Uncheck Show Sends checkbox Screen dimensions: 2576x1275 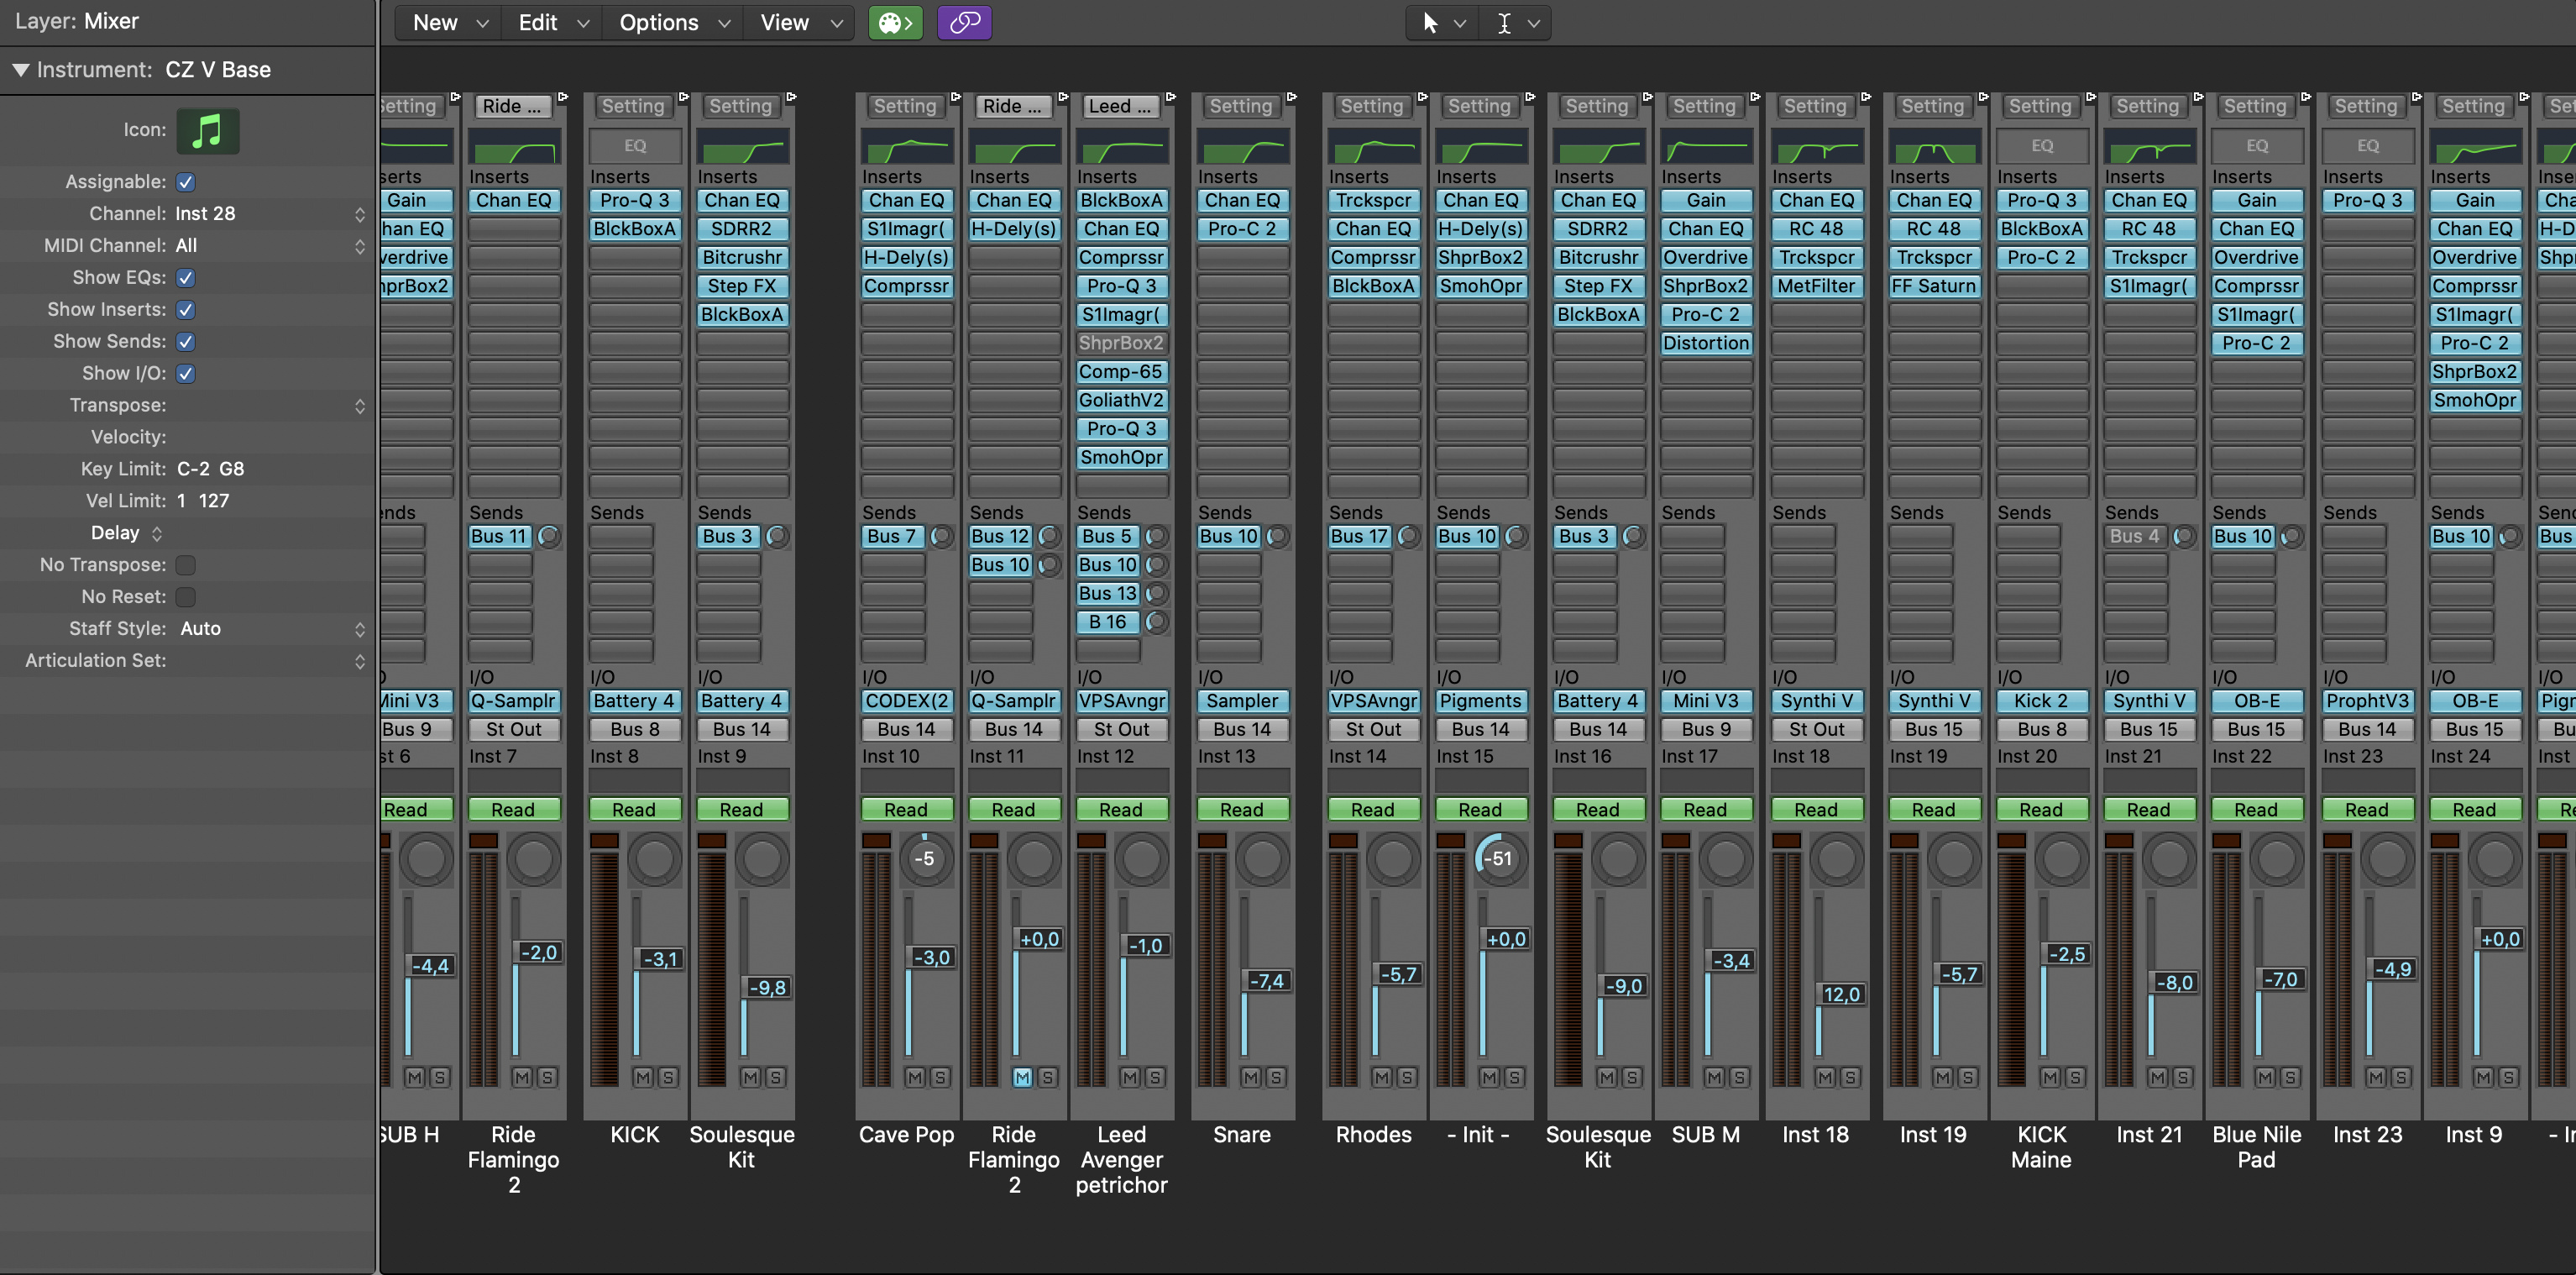click(x=185, y=342)
